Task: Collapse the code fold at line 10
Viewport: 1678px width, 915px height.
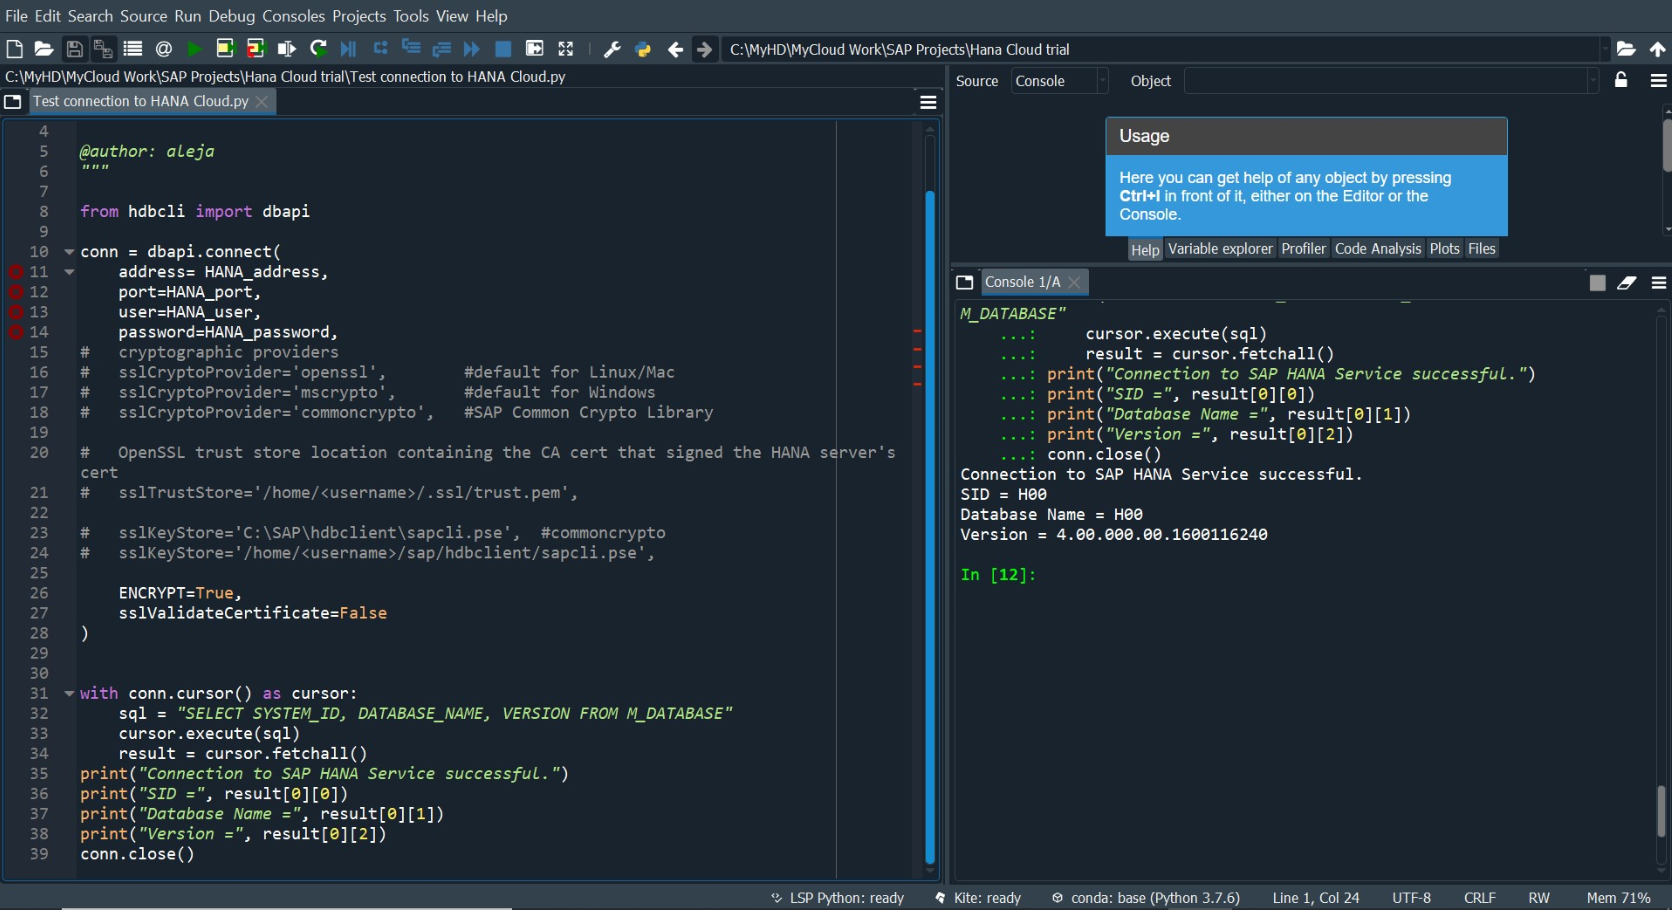Action: (x=69, y=252)
